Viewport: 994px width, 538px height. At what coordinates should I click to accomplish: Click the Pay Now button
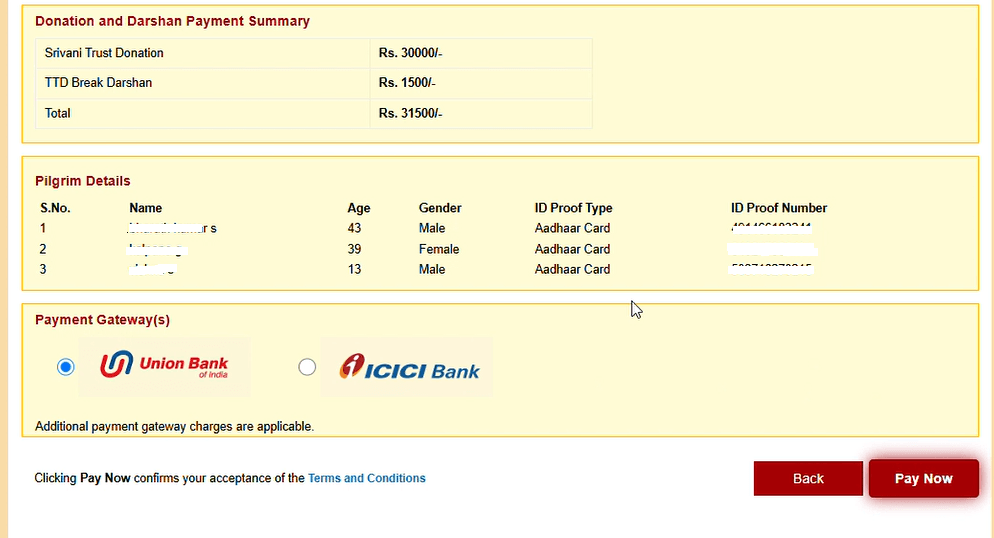coord(924,478)
